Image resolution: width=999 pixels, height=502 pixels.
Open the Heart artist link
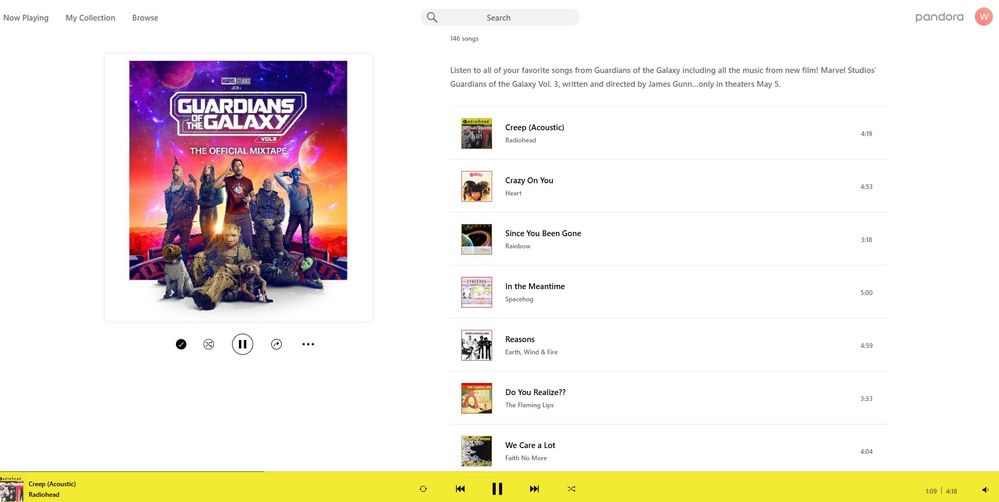pos(513,193)
